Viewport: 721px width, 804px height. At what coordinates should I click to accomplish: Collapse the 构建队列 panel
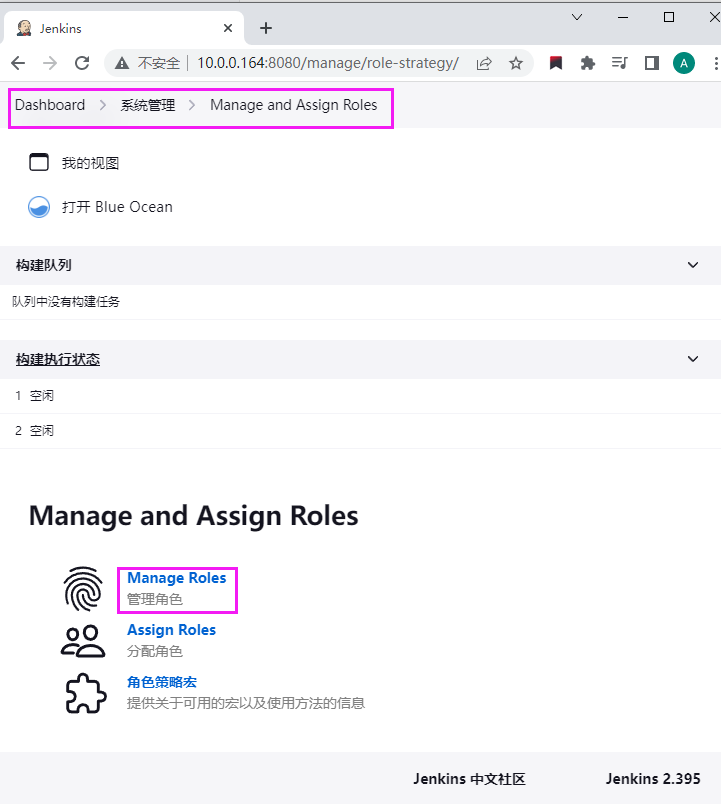pos(693,265)
